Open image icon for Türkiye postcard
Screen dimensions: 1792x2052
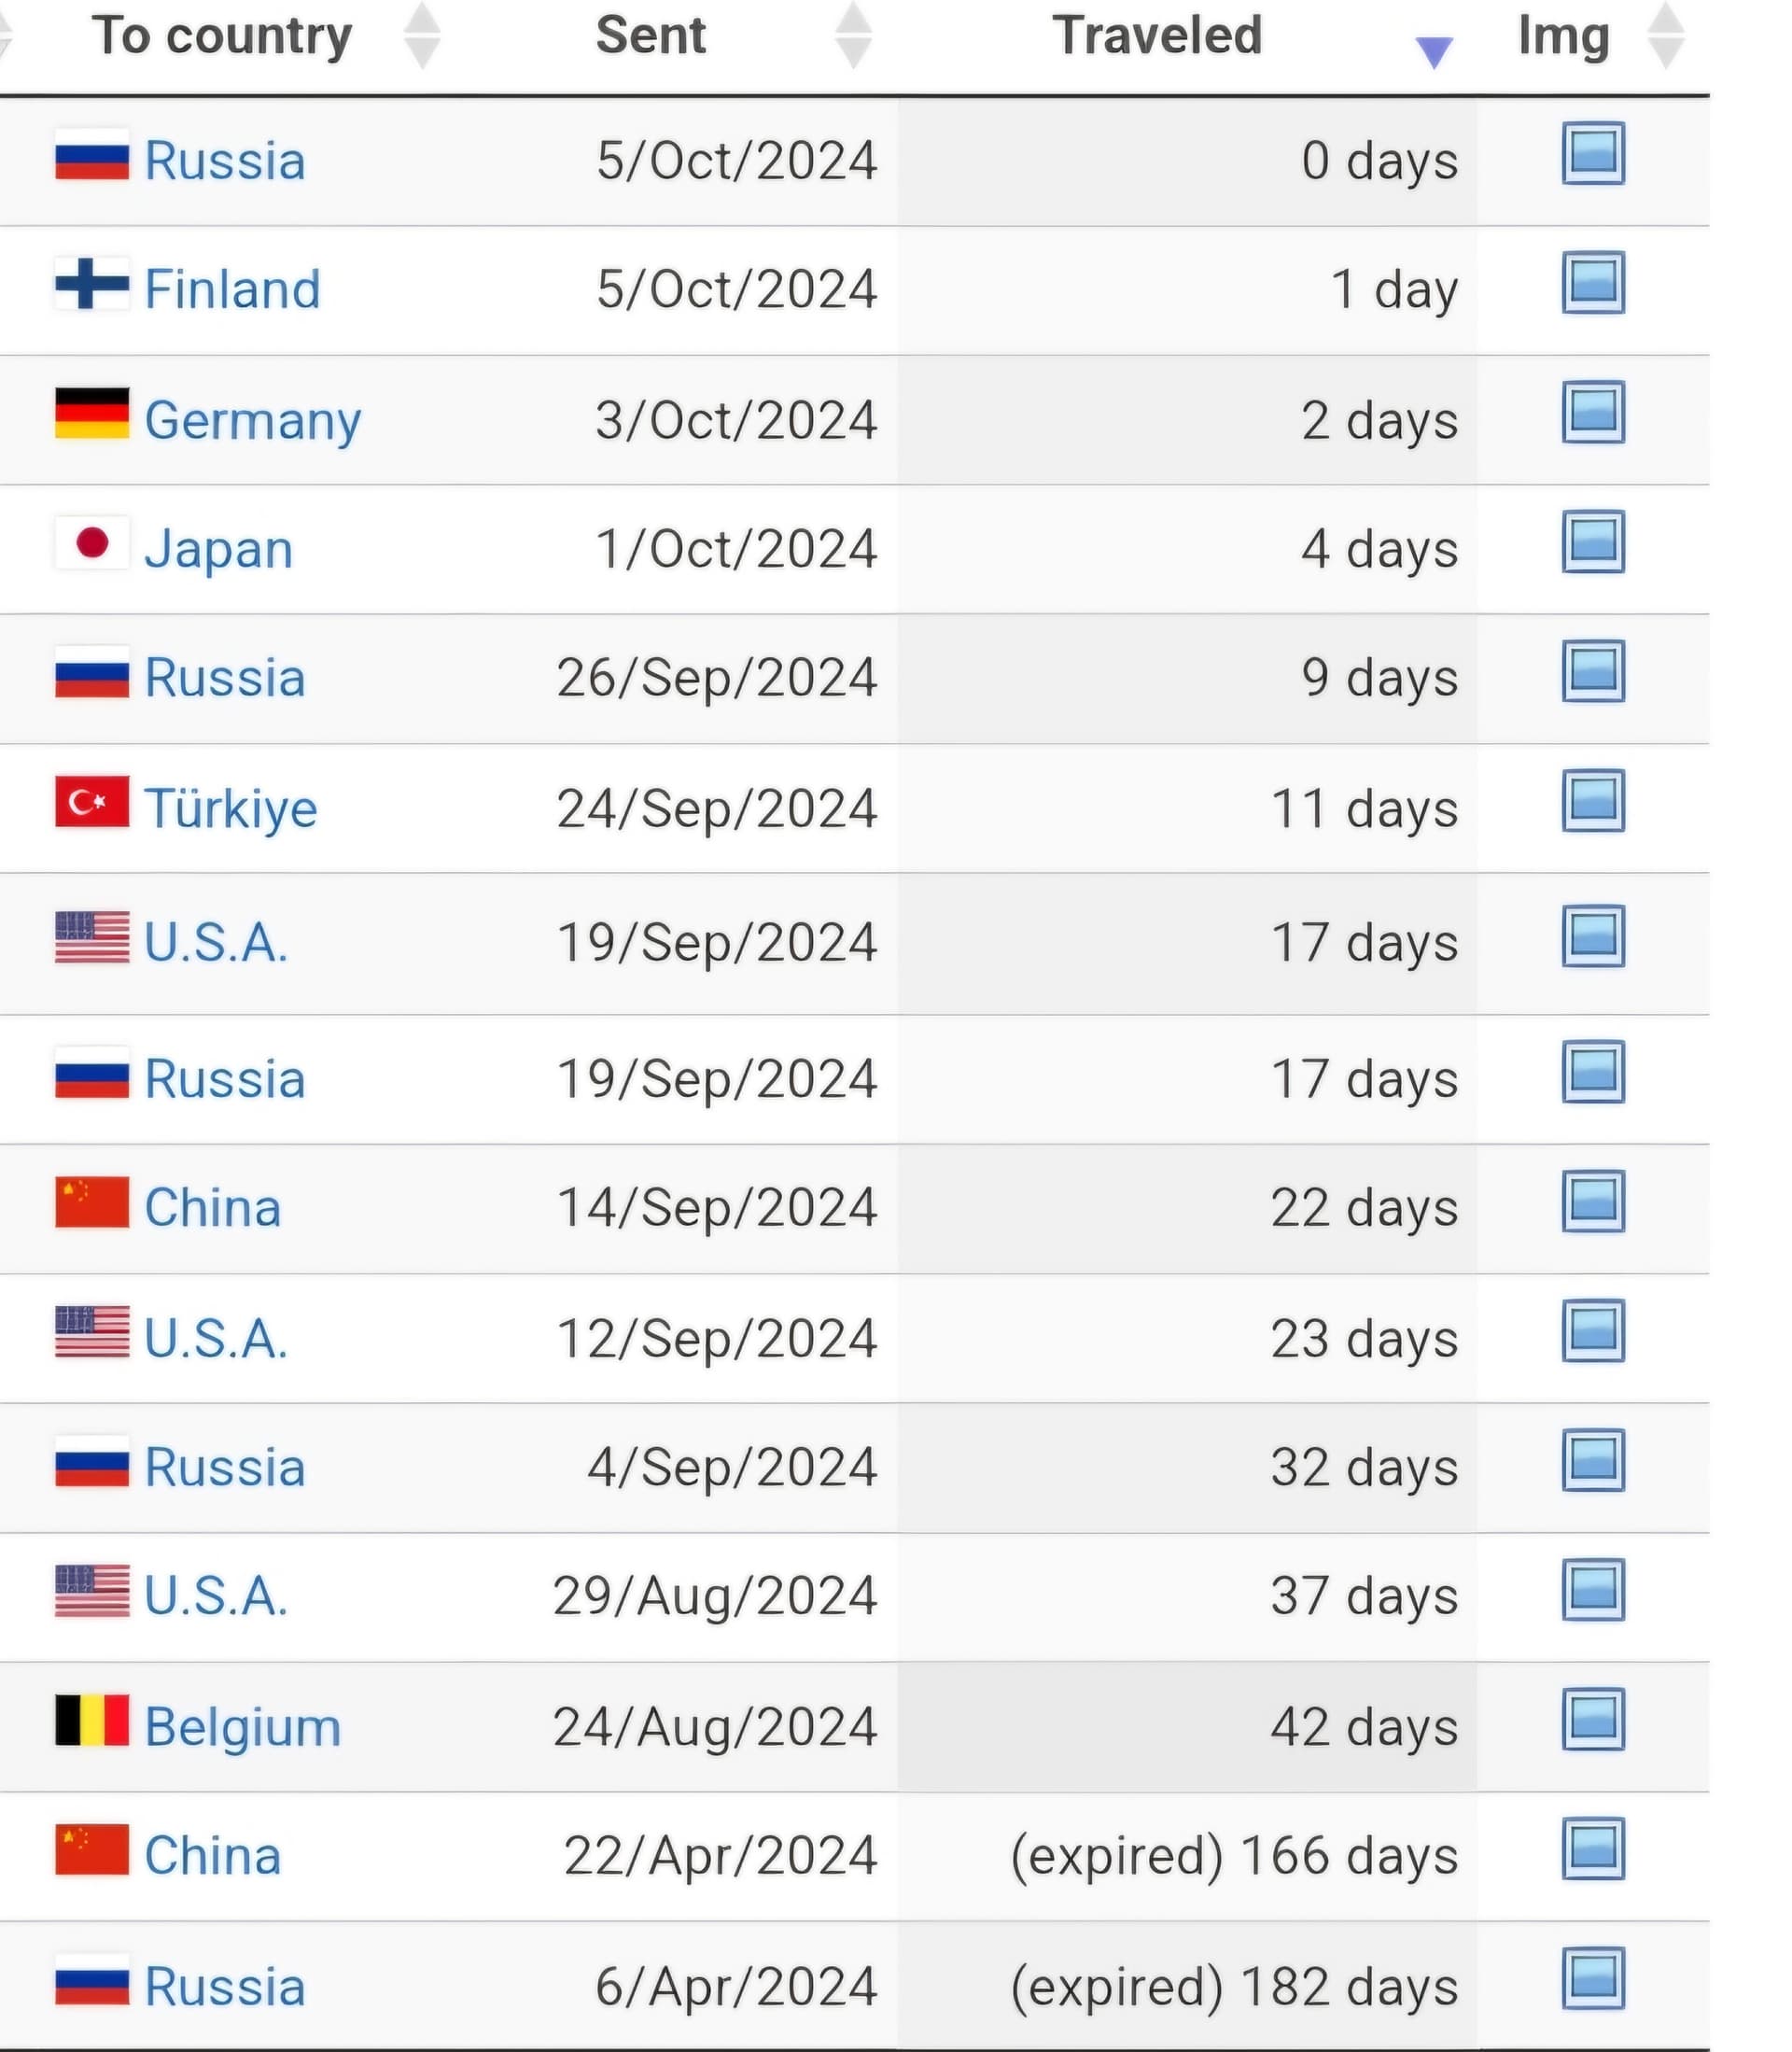[x=1593, y=801]
